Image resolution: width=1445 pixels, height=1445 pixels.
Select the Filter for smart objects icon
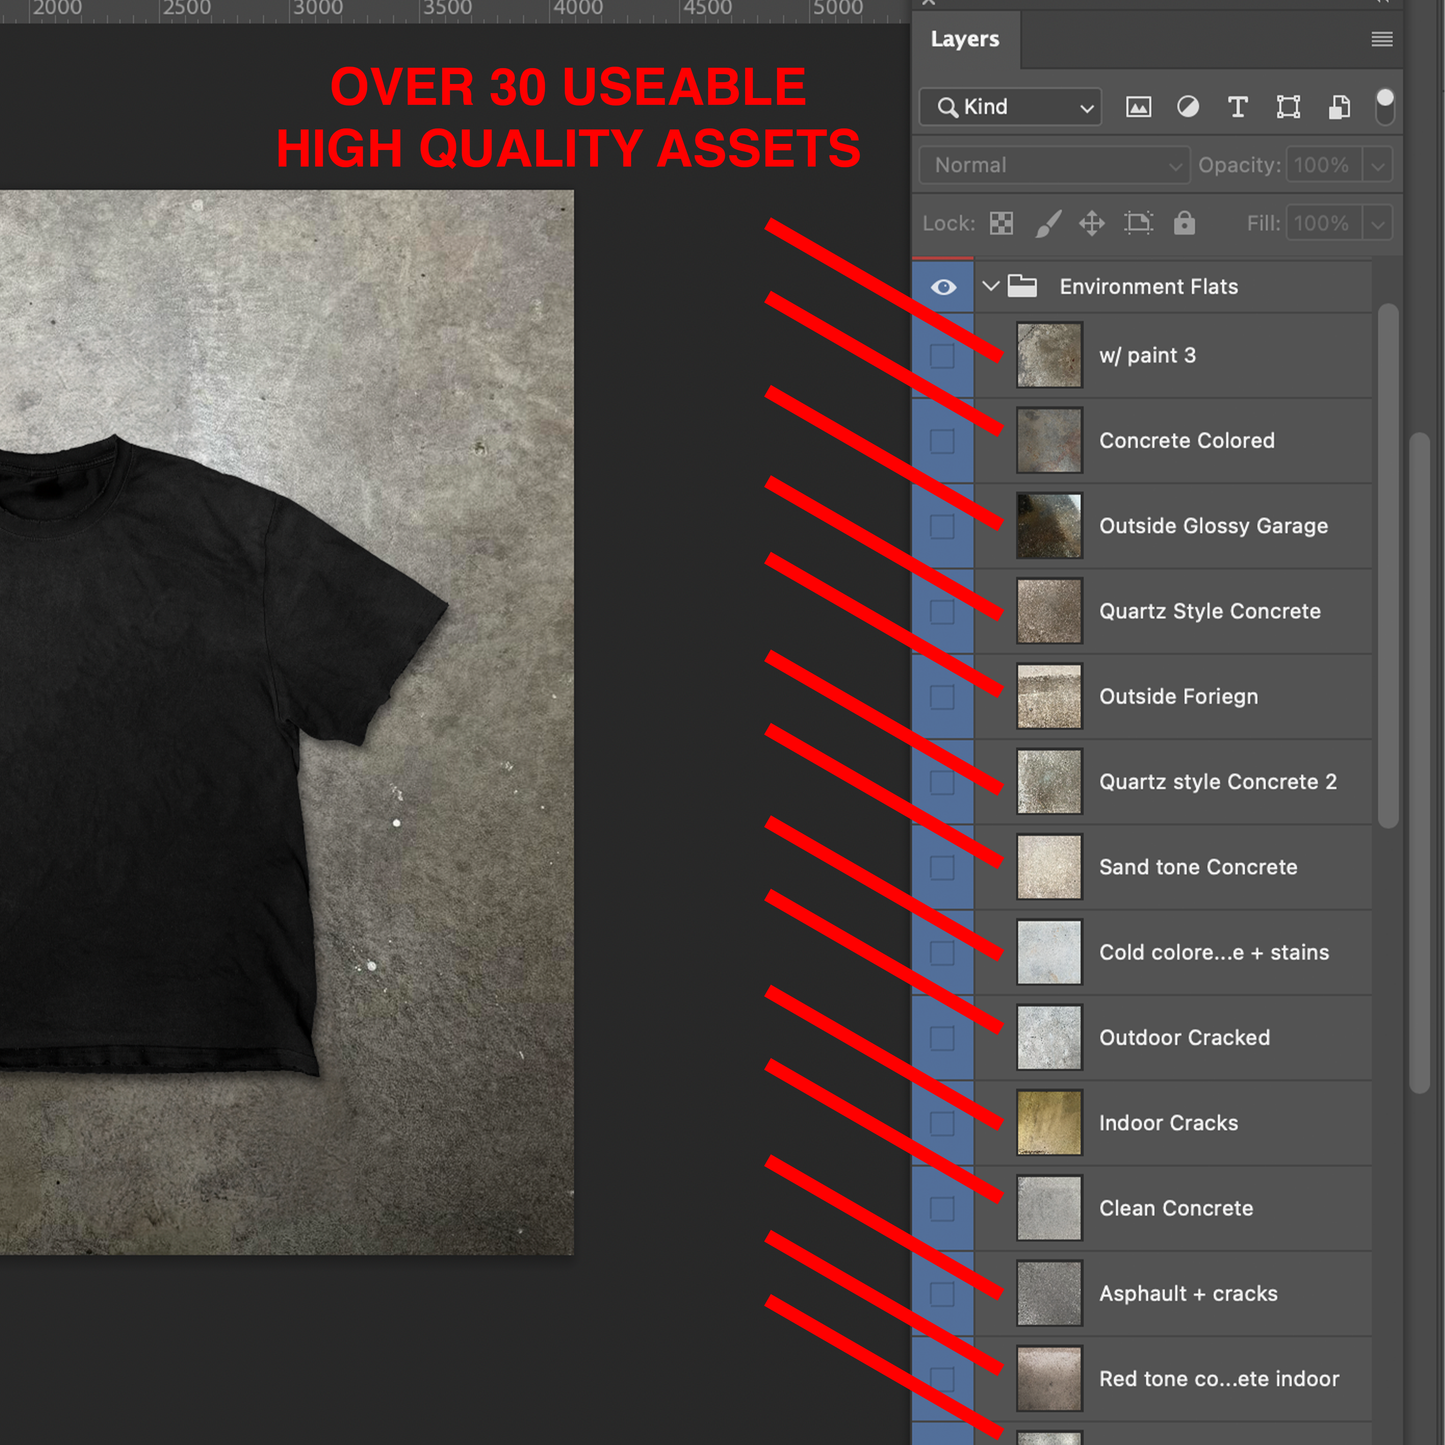point(1338,107)
